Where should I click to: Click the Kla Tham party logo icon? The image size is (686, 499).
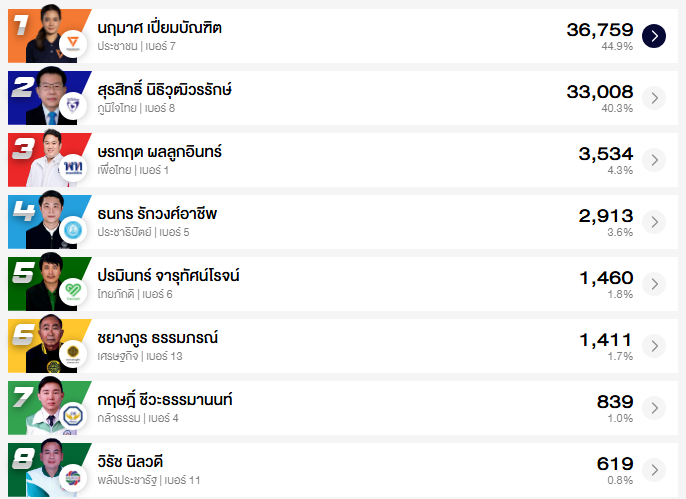click(72, 416)
